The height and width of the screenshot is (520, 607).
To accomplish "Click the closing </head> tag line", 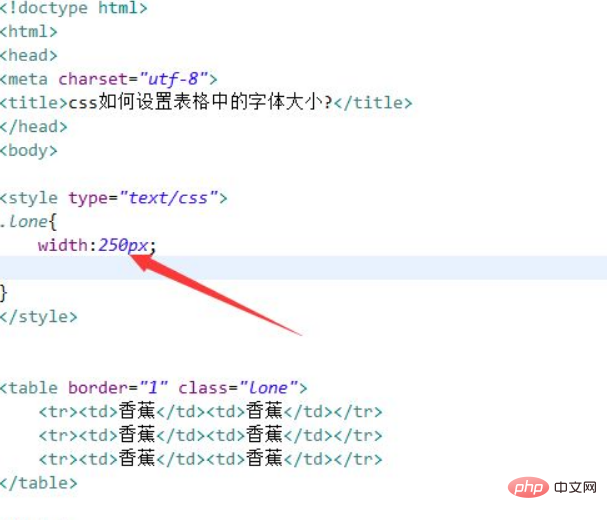I will pos(34,127).
